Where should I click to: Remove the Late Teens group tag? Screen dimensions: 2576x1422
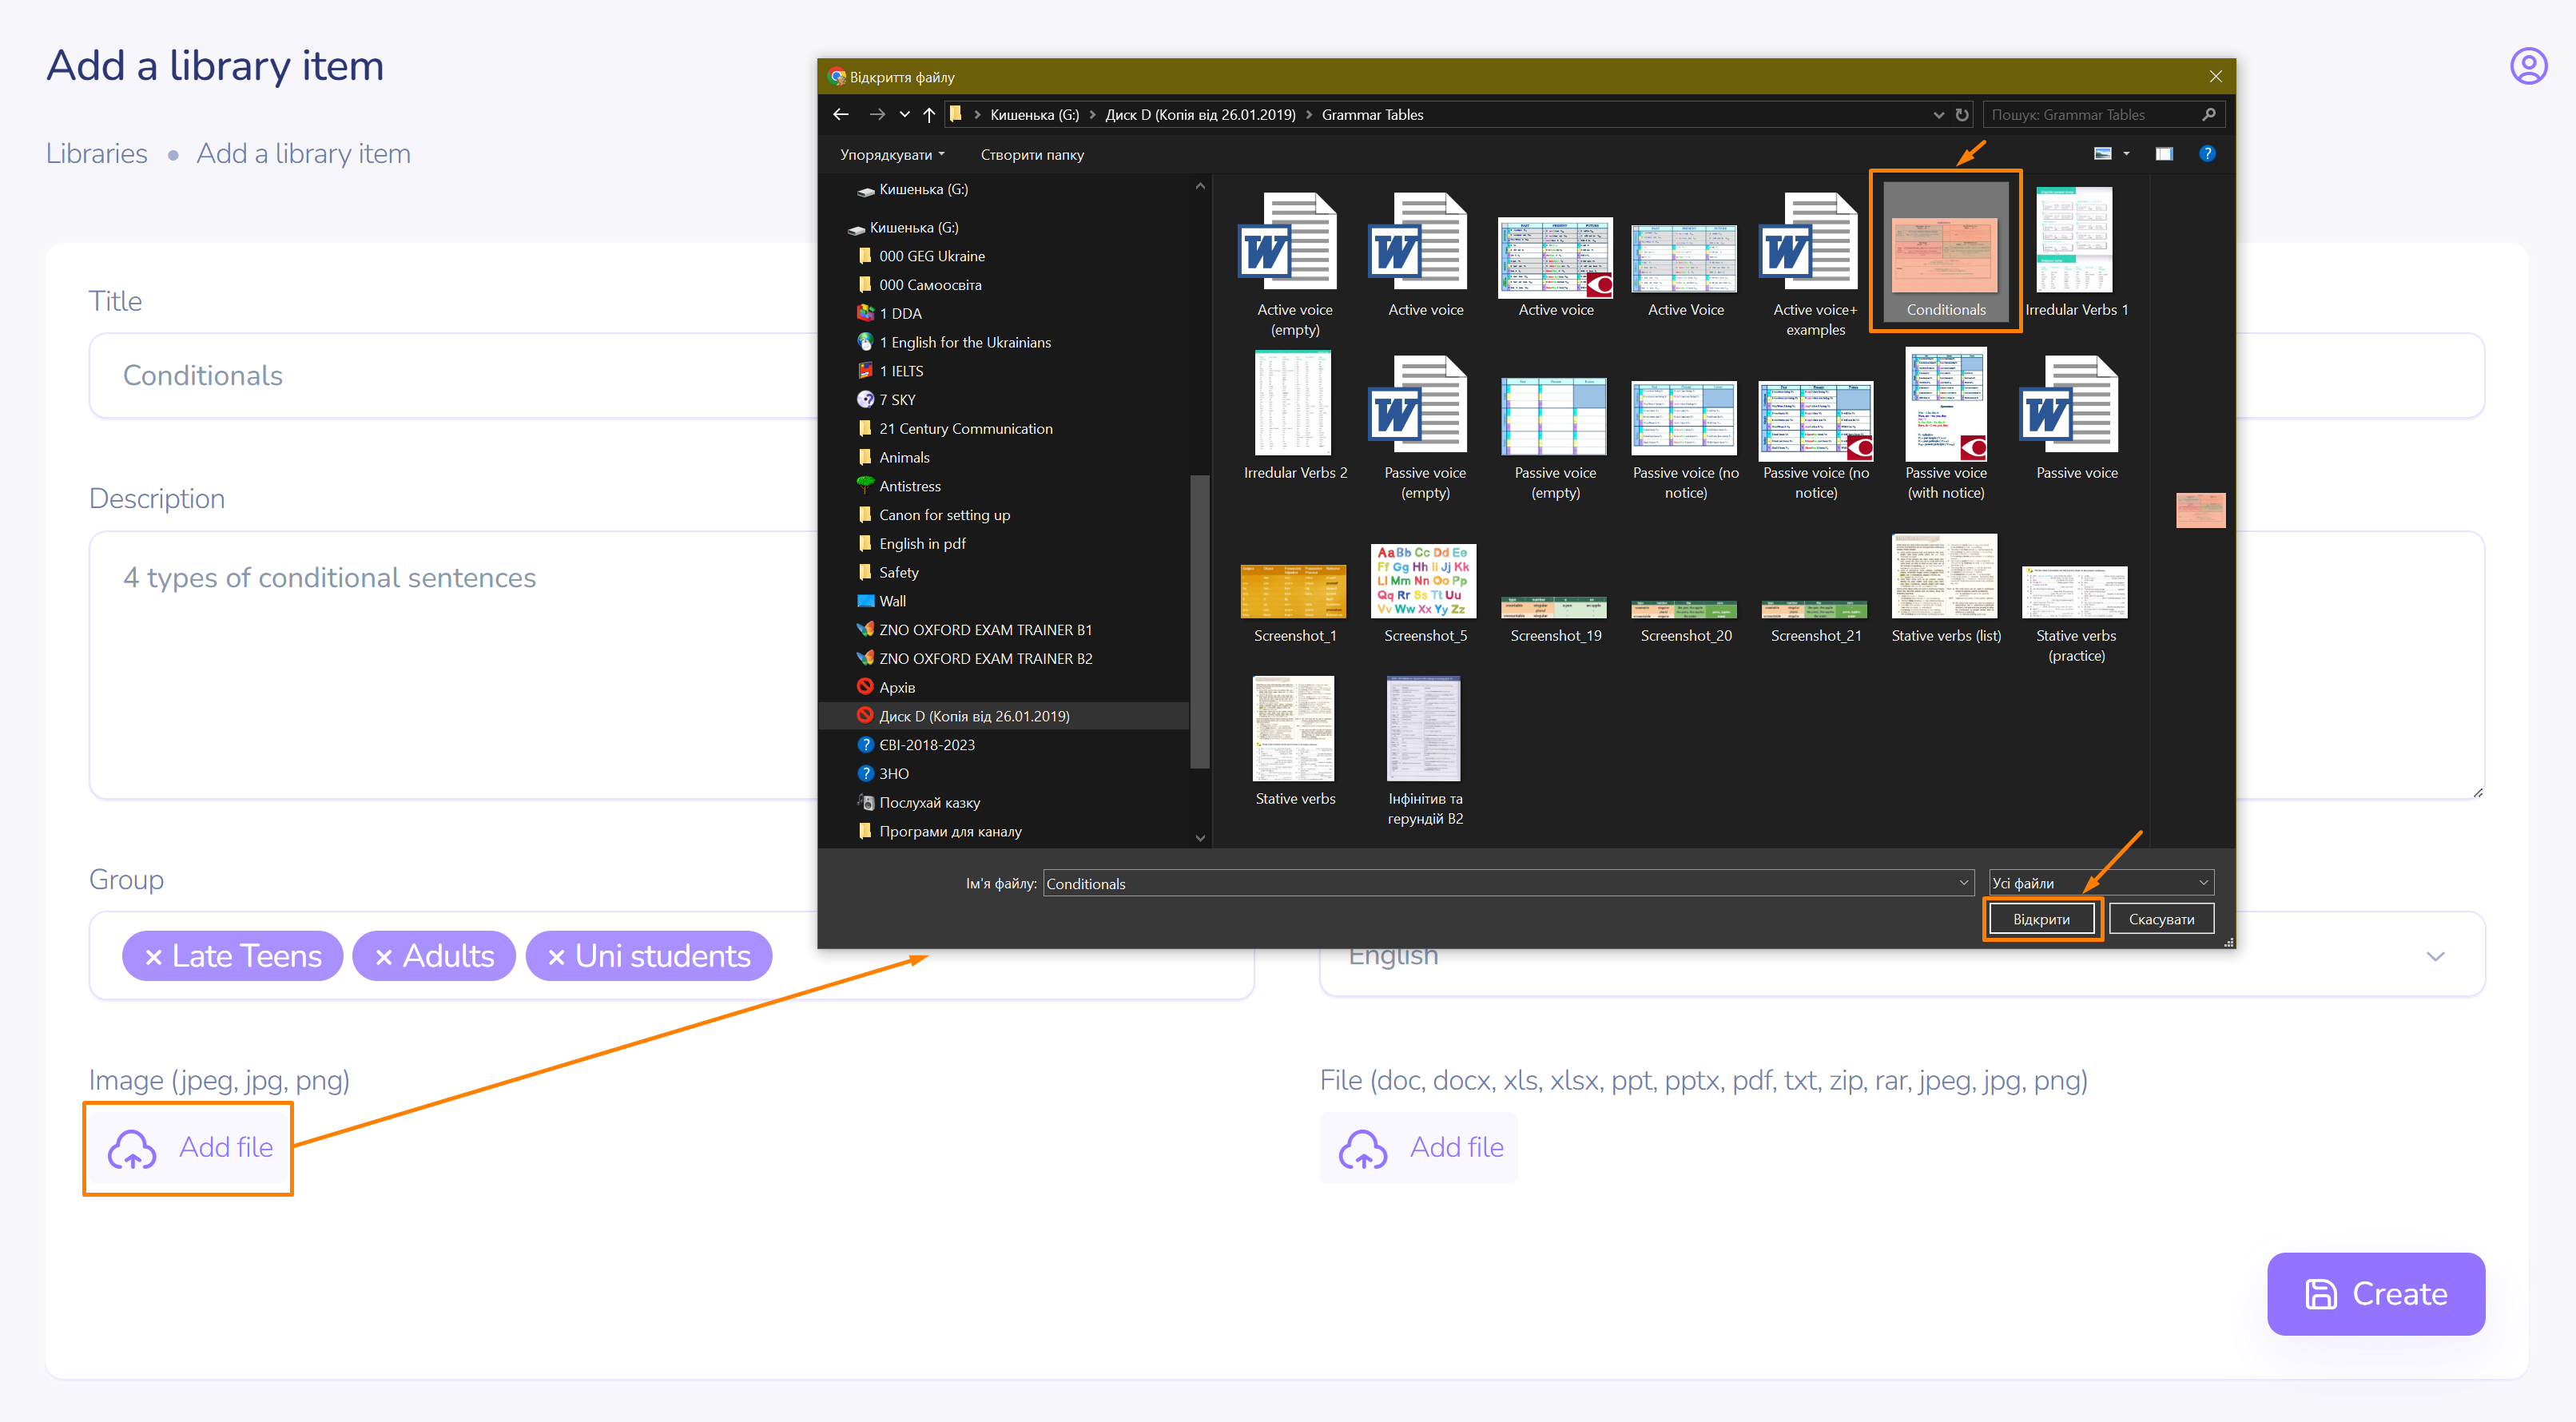pos(153,957)
